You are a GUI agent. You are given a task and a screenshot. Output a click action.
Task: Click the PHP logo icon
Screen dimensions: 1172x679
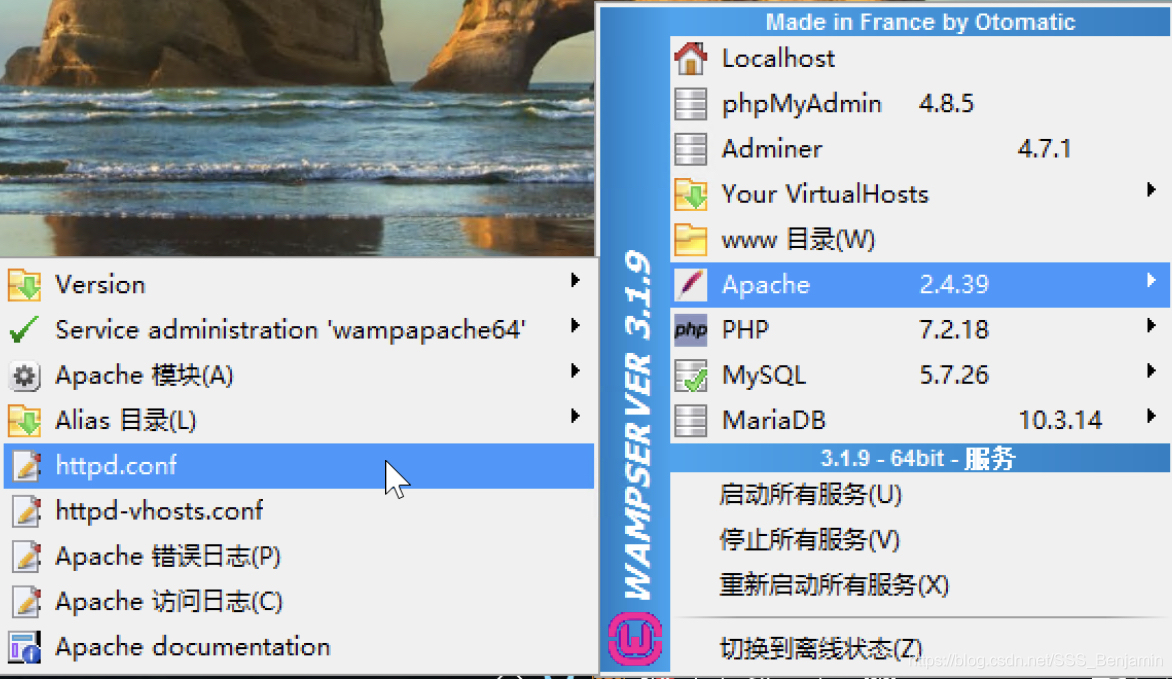[691, 330]
